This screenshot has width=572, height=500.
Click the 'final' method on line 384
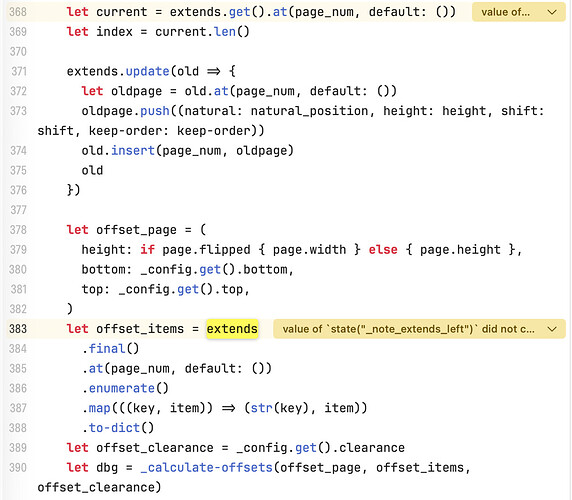click(x=107, y=349)
